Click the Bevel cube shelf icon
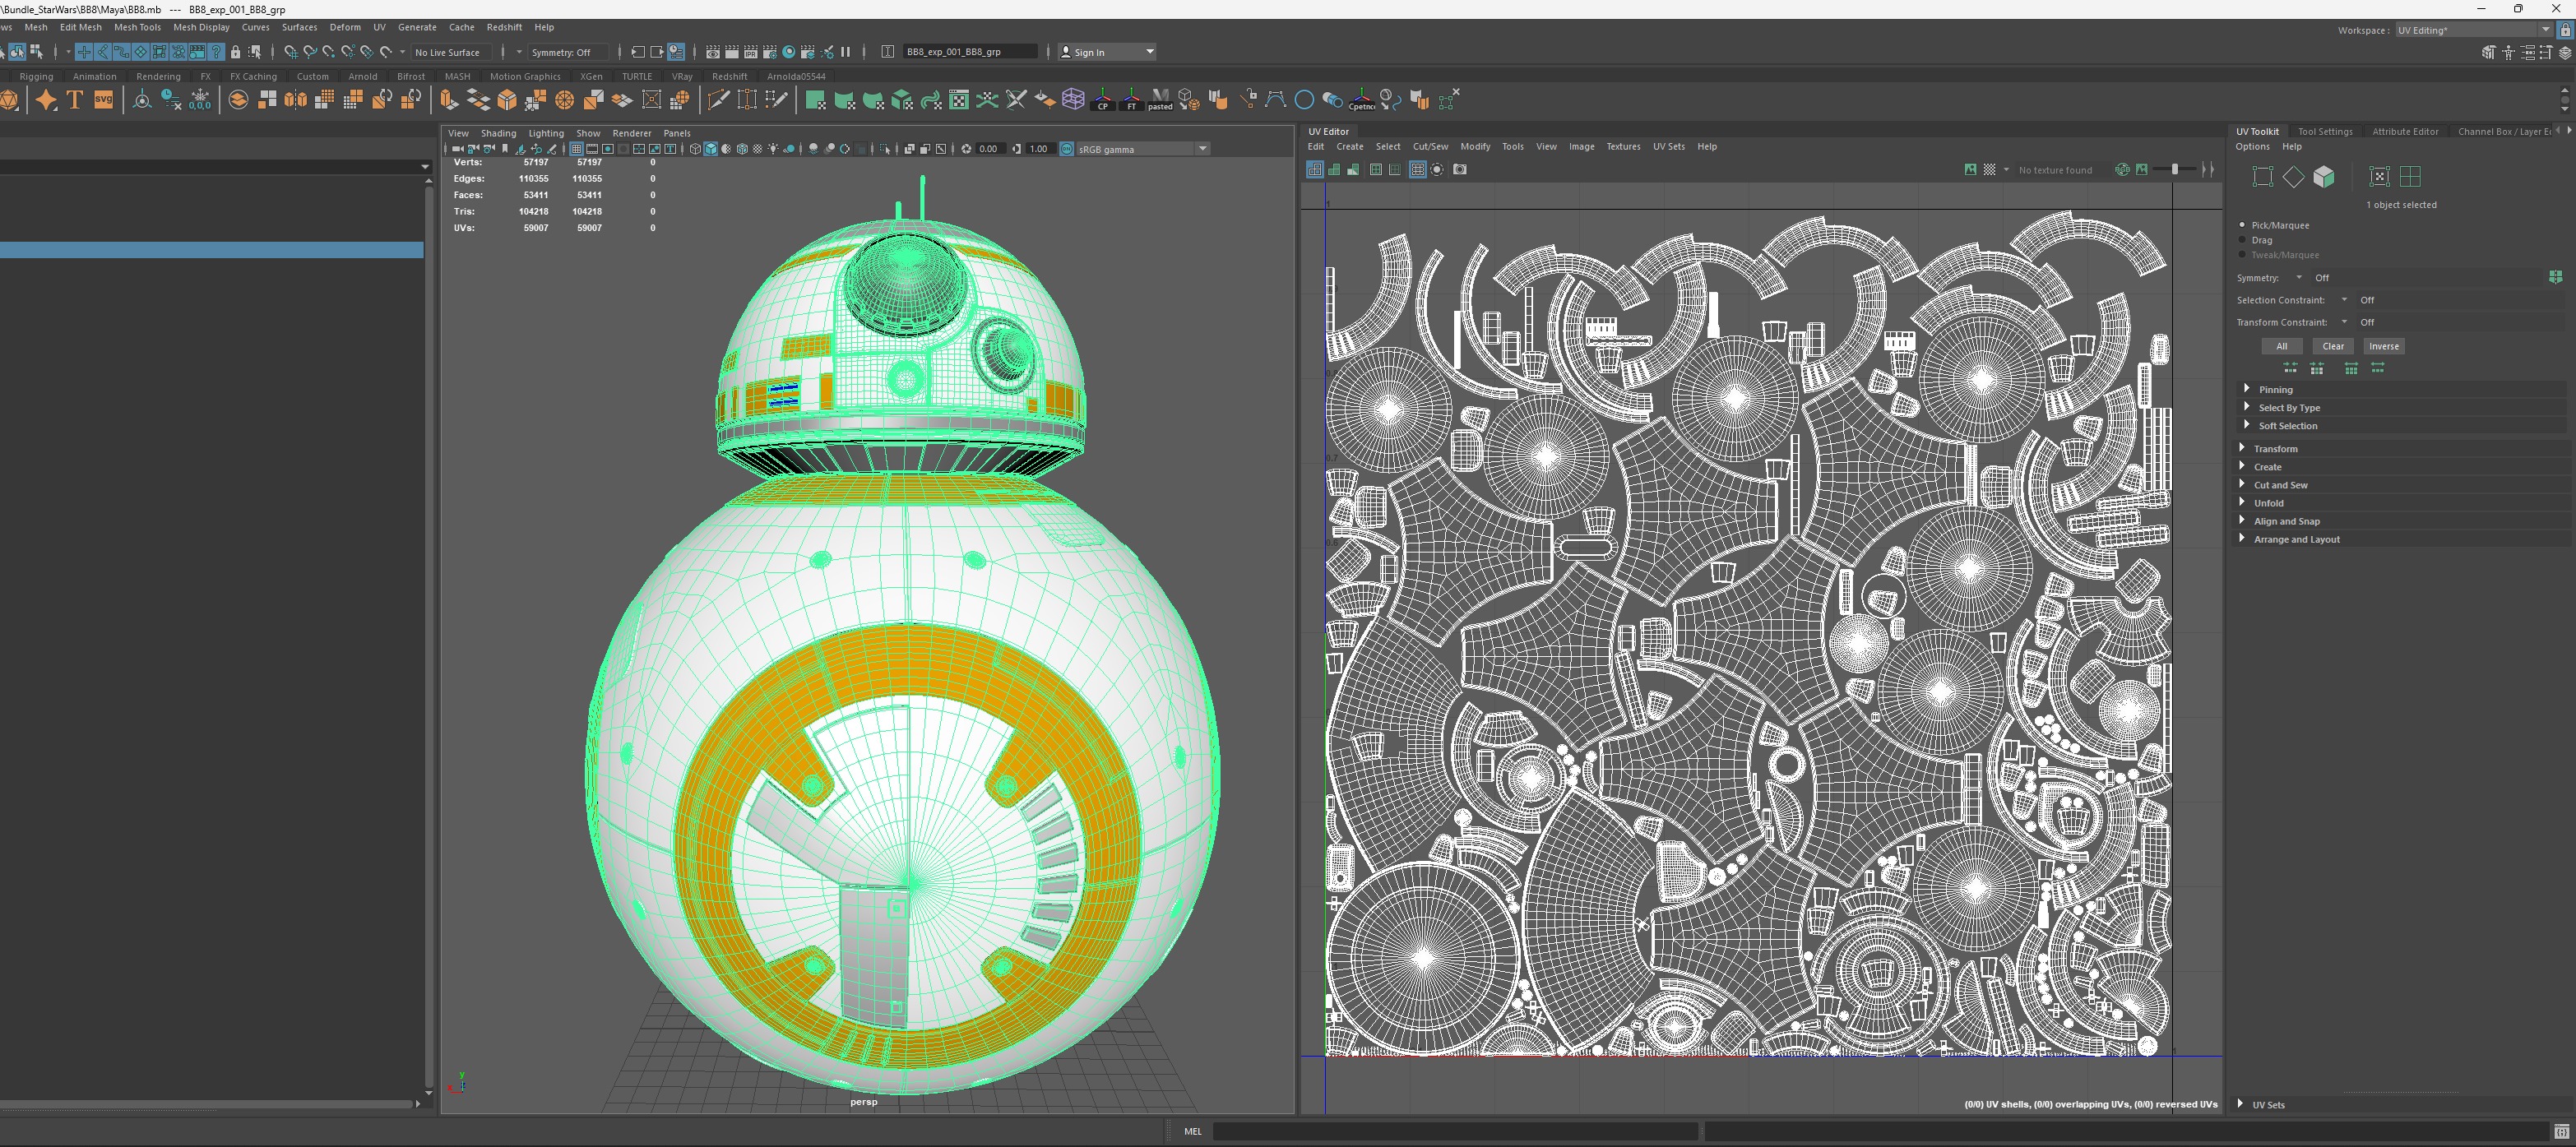Screen dimensions: 2576x1147 tap(507, 100)
